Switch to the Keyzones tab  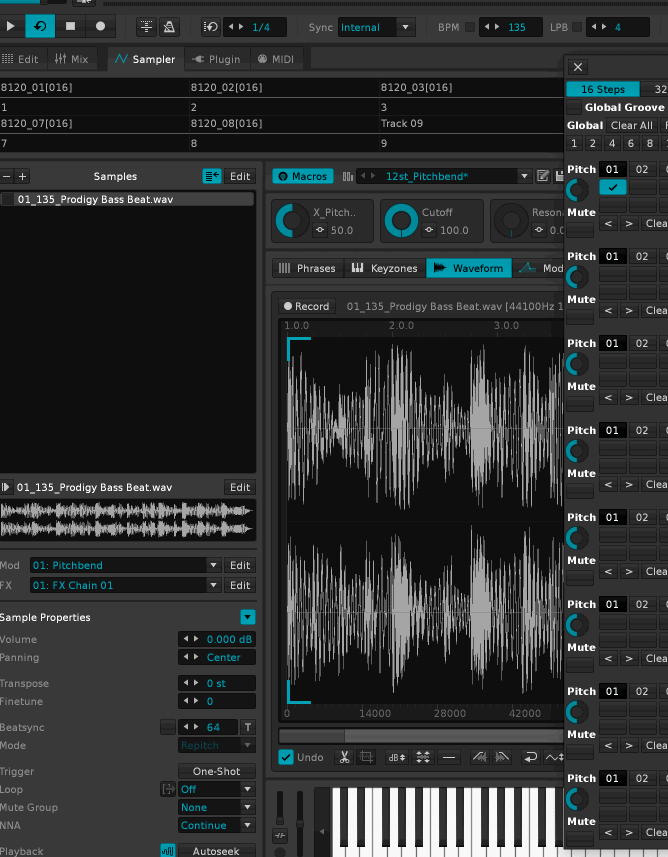coord(382,268)
